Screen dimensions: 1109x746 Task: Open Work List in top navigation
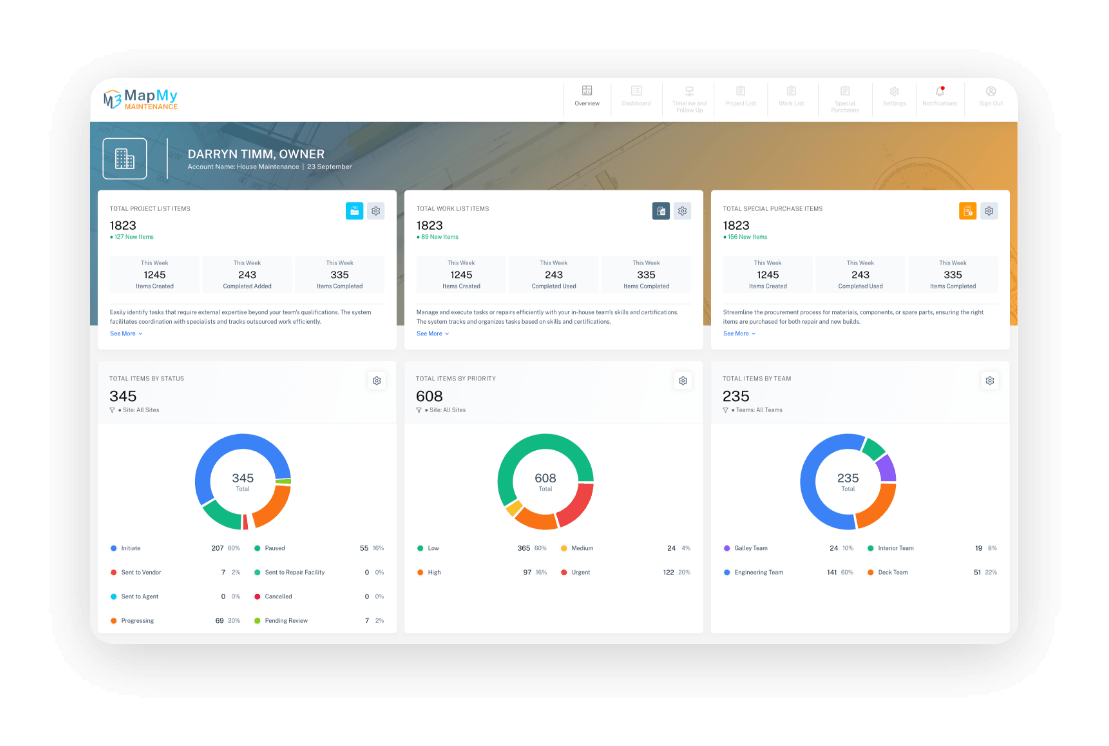pyautogui.click(x=791, y=96)
